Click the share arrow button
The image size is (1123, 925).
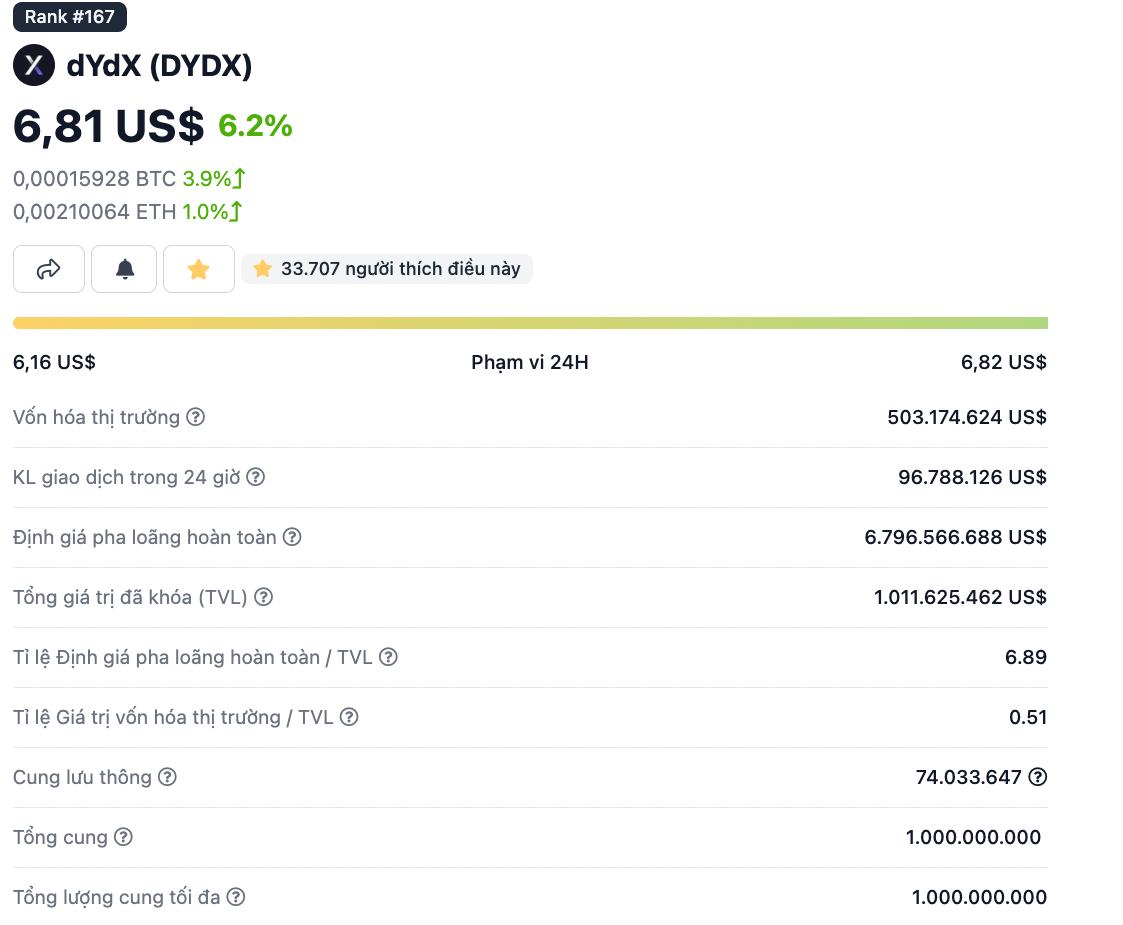click(x=49, y=269)
